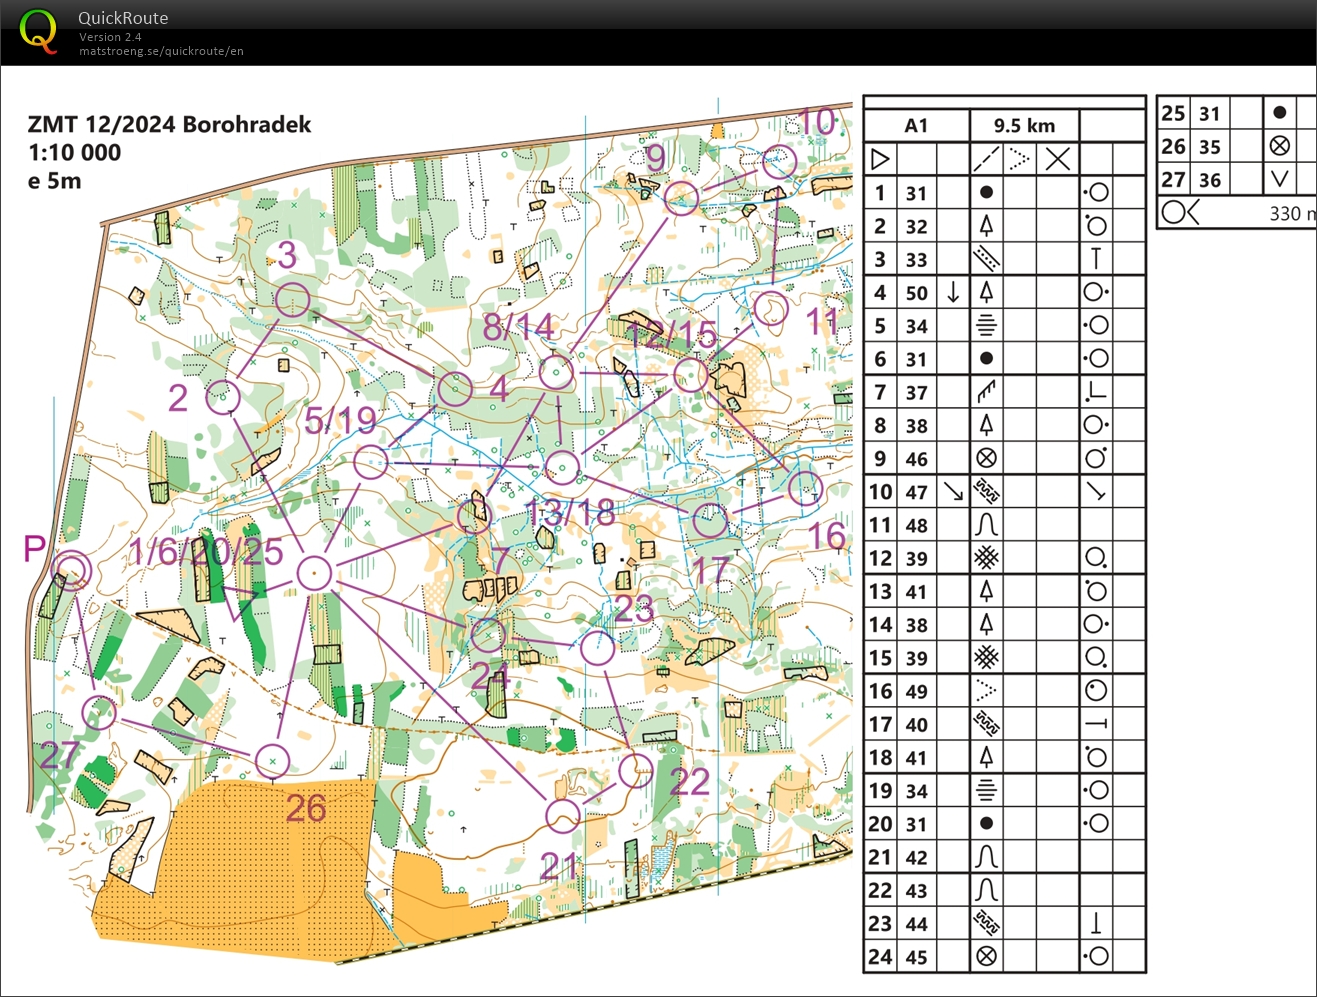Screen dimensions: 1317x997
Task: Select the map title ZMT 12/2024 Borohradek
Action: pyautogui.click(x=169, y=125)
